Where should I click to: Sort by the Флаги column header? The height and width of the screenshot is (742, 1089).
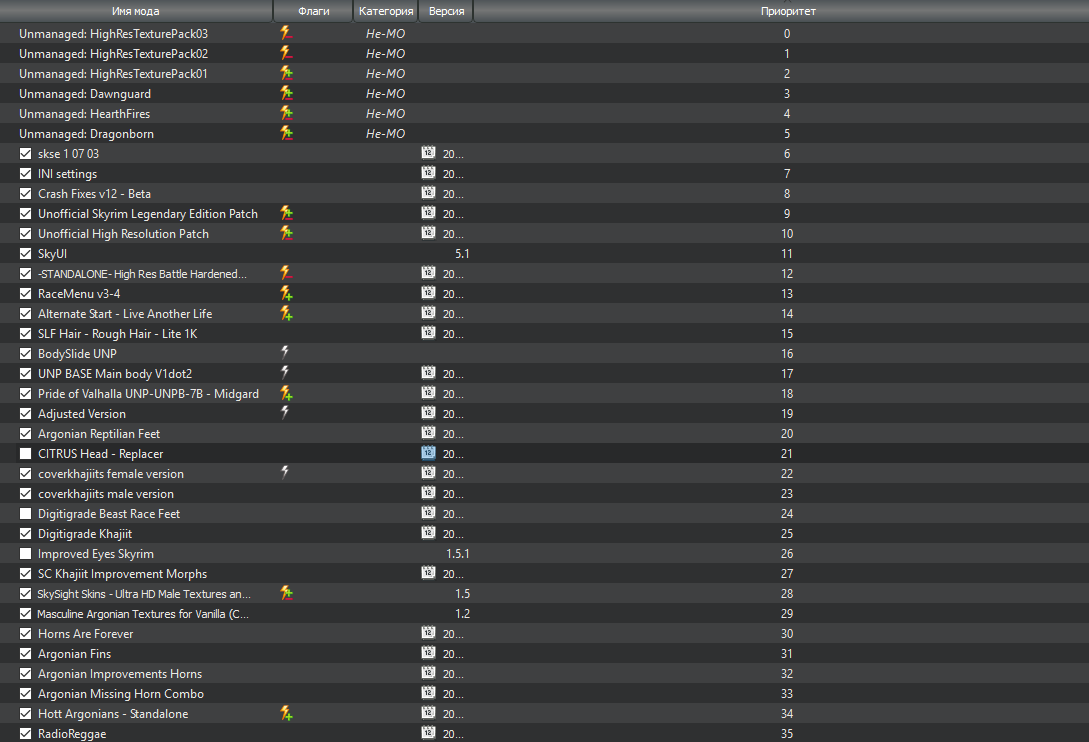314,11
